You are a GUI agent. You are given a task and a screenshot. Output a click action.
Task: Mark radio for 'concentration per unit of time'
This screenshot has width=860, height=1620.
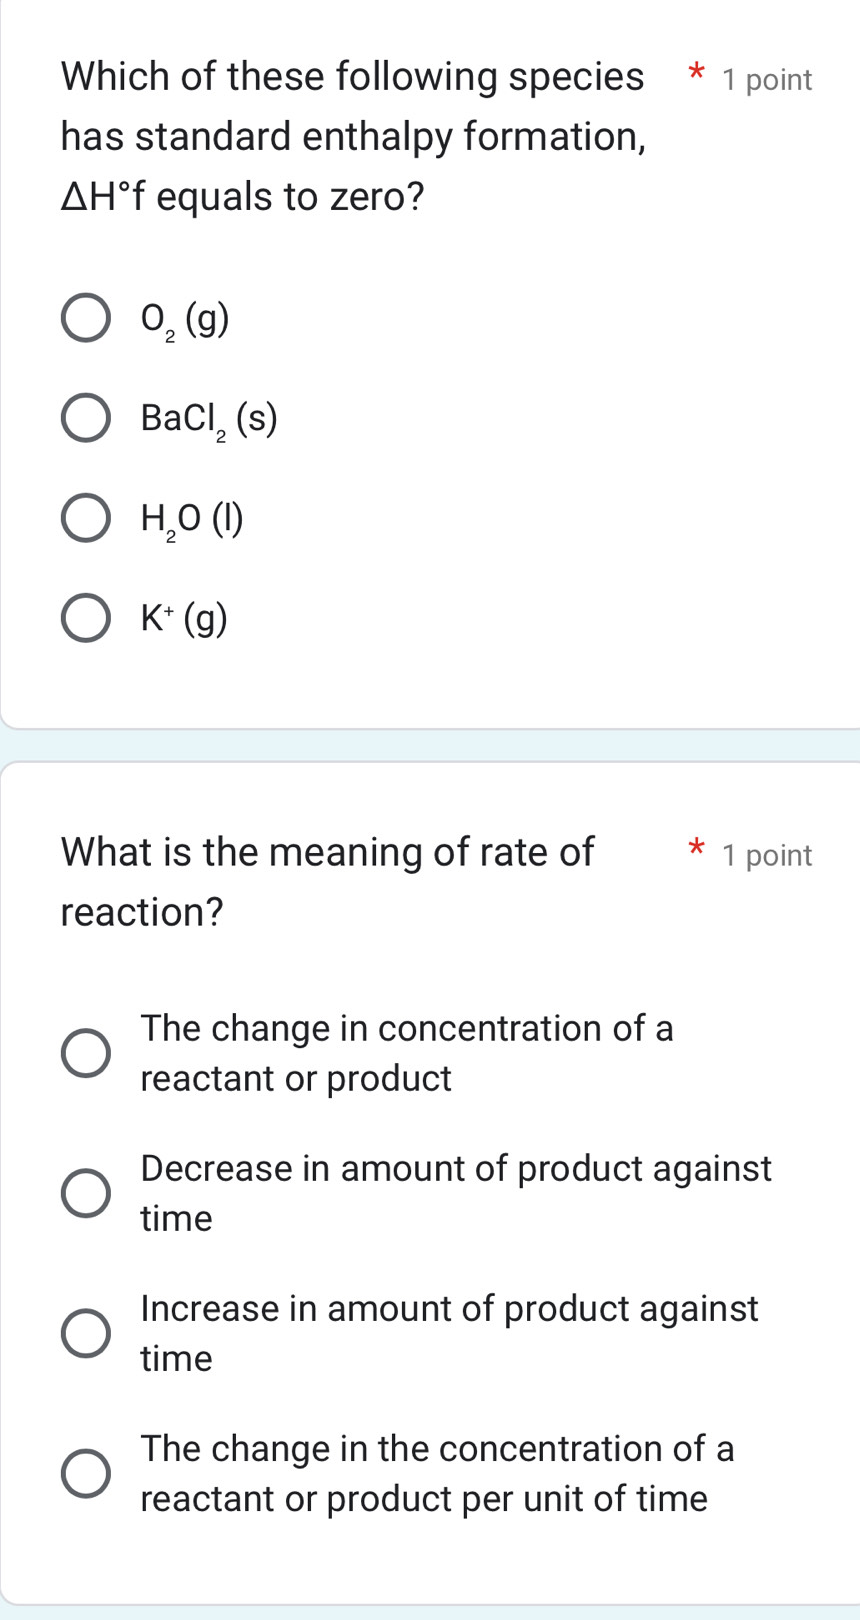click(x=86, y=1473)
